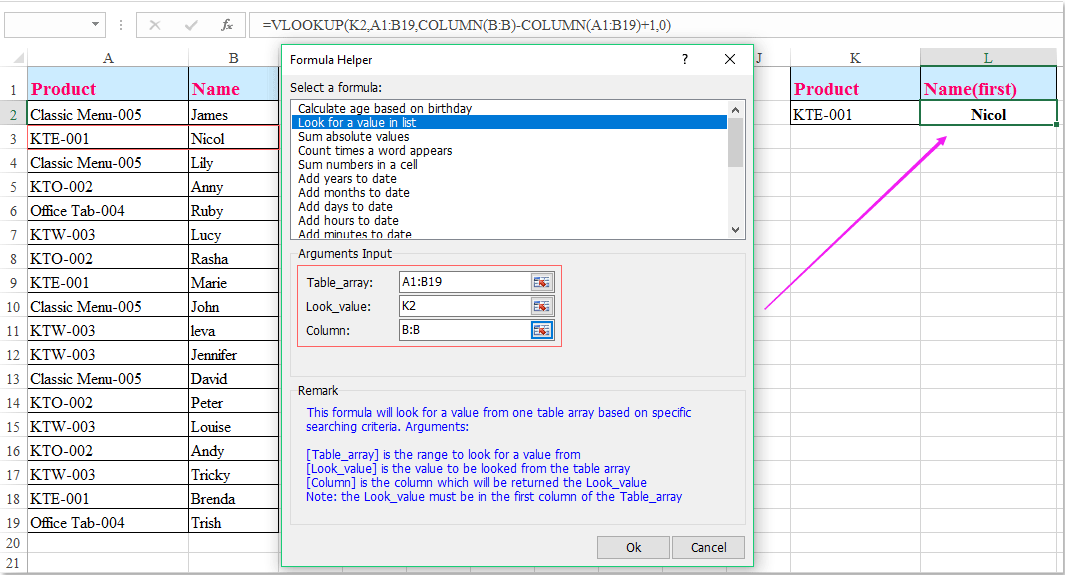Click the Insert Function fx icon
The image size is (1065, 575).
[x=227, y=25]
